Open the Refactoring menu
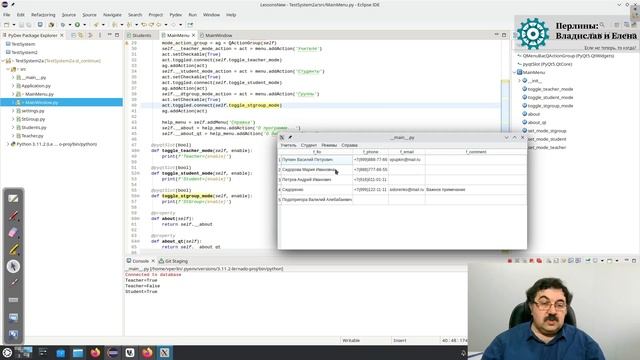The height and width of the screenshot is (360, 640). (x=43, y=15)
